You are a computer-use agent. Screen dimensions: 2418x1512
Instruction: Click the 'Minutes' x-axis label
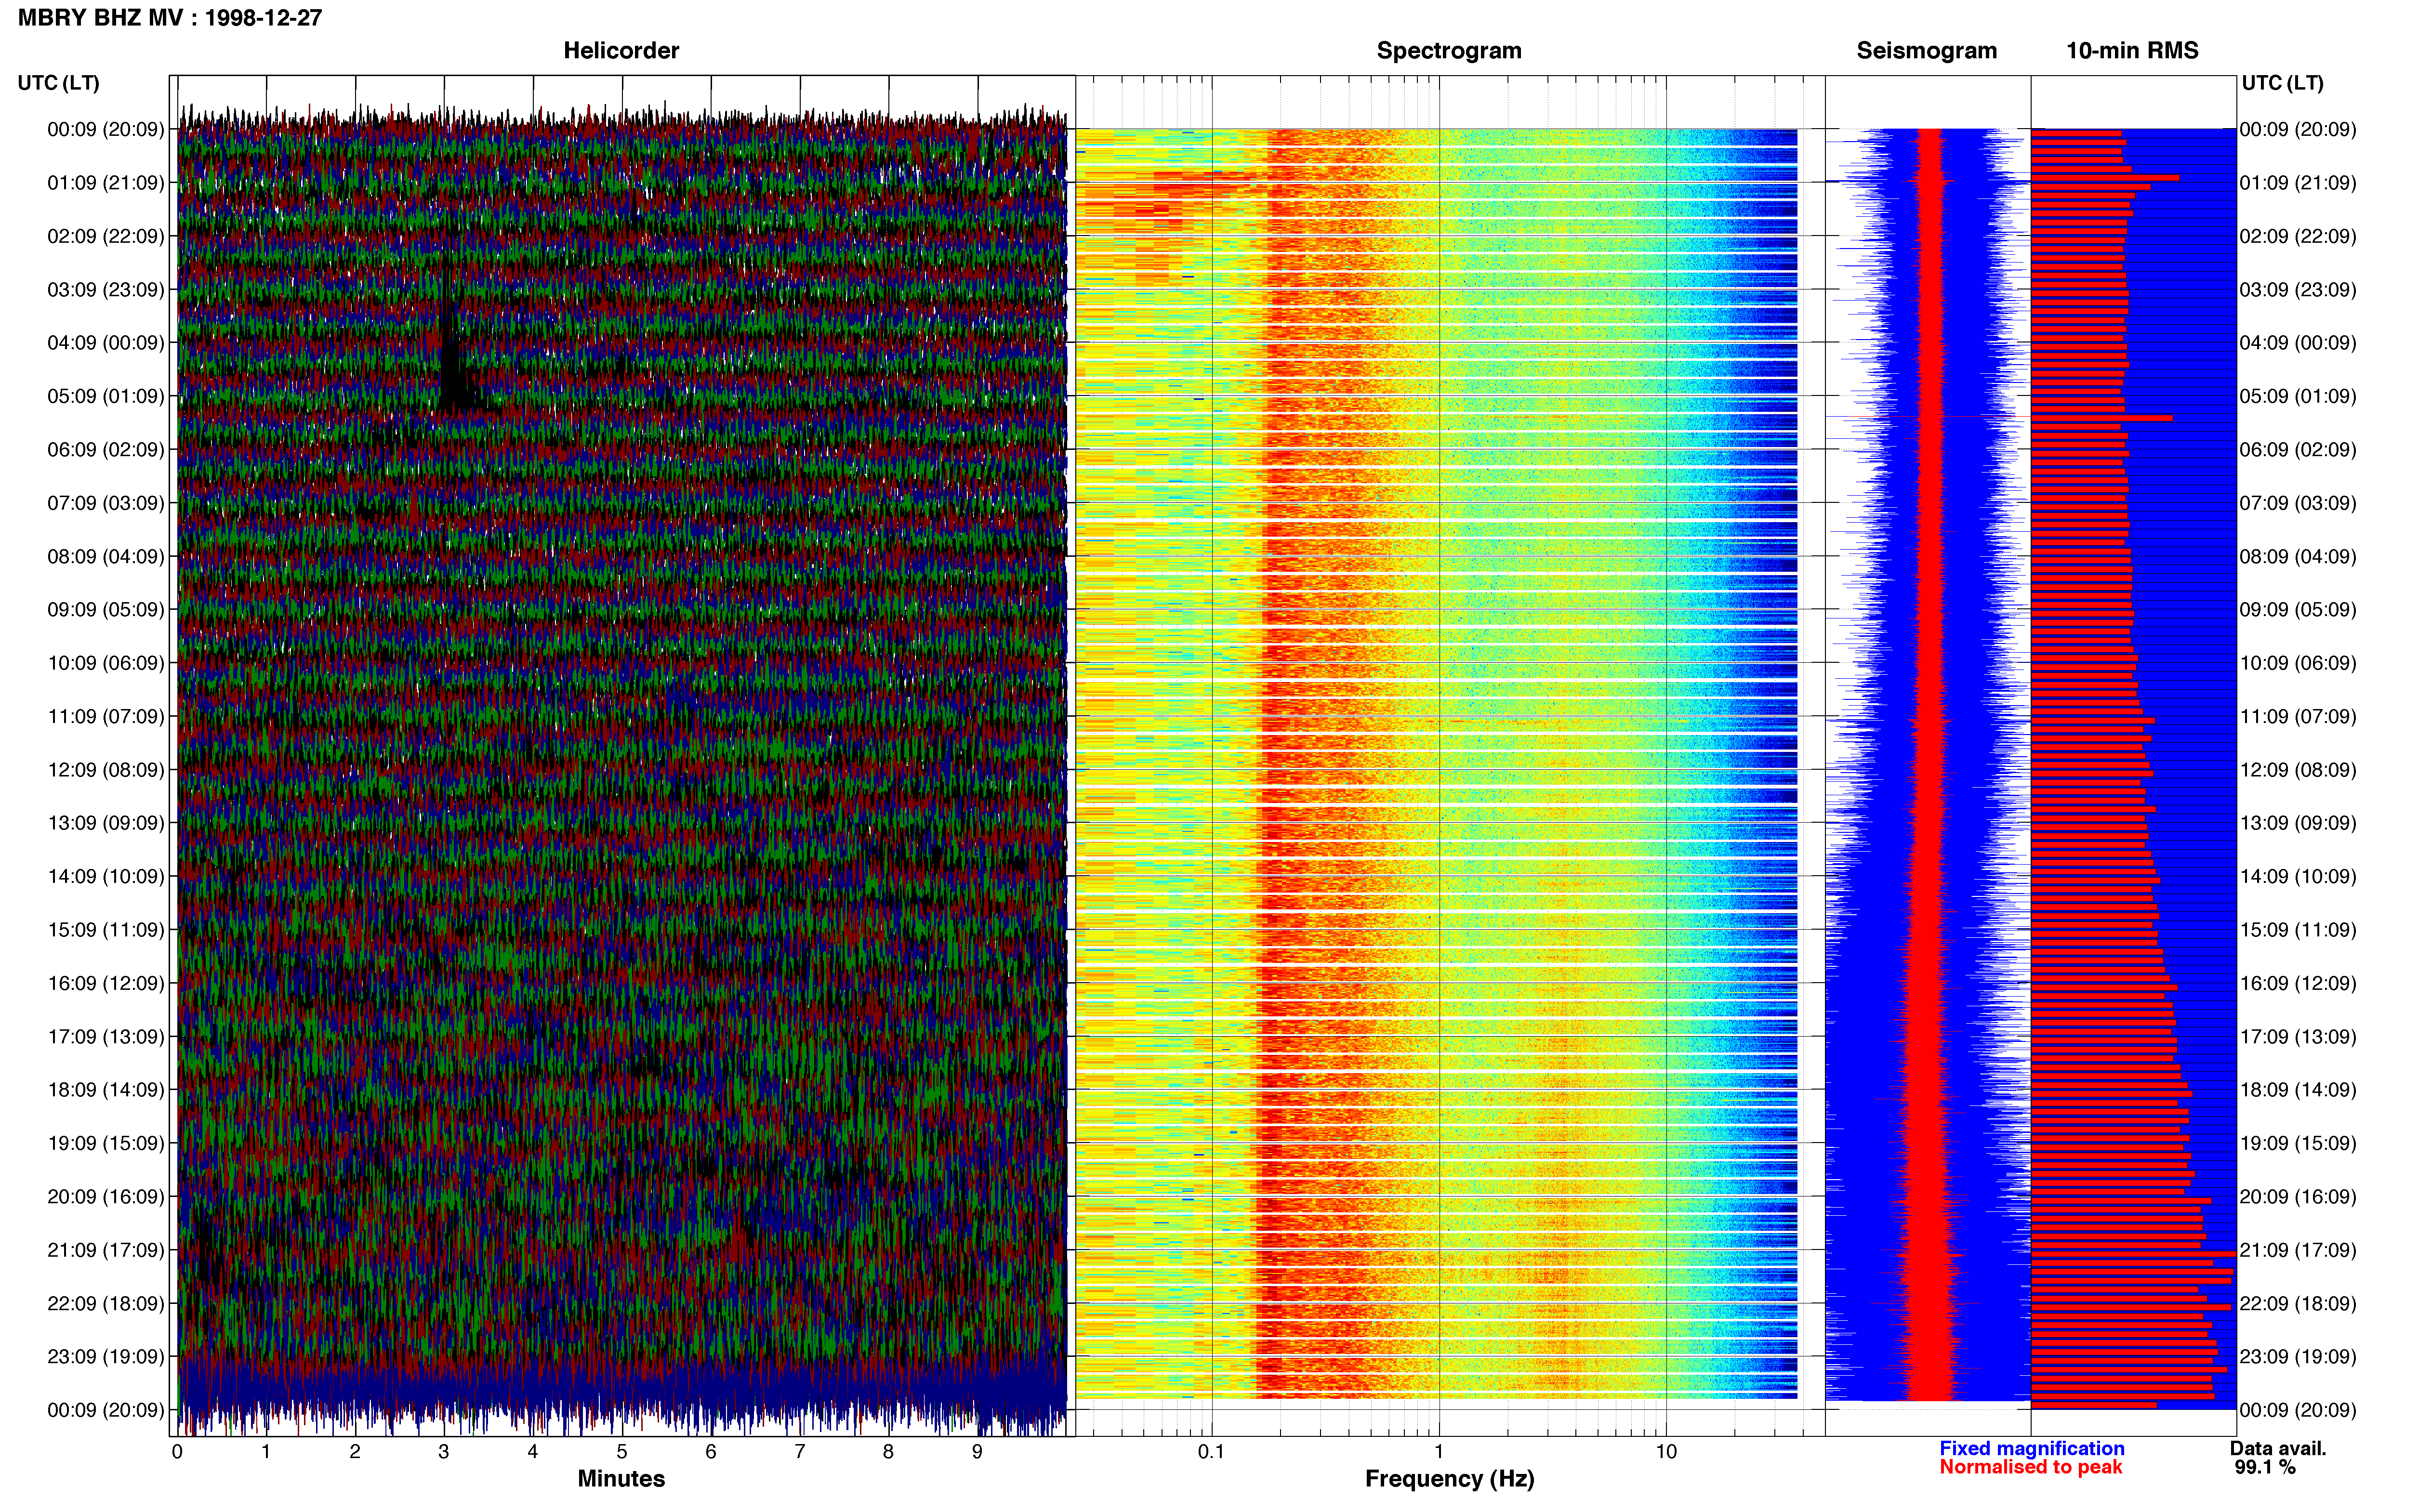coord(621,1479)
